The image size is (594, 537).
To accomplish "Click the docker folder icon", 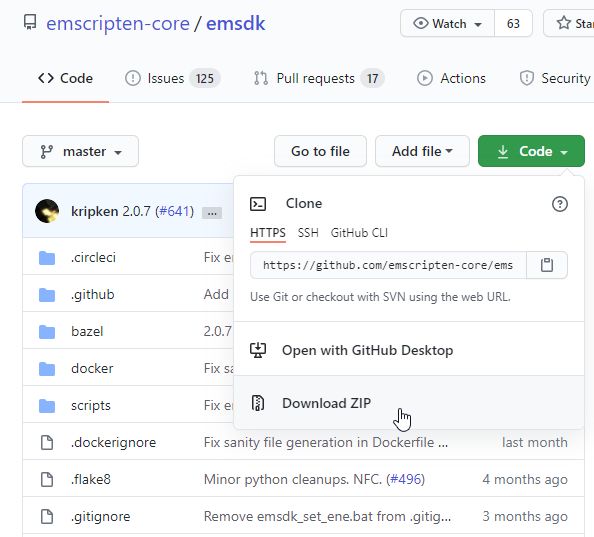I will pyautogui.click(x=47, y=368).
